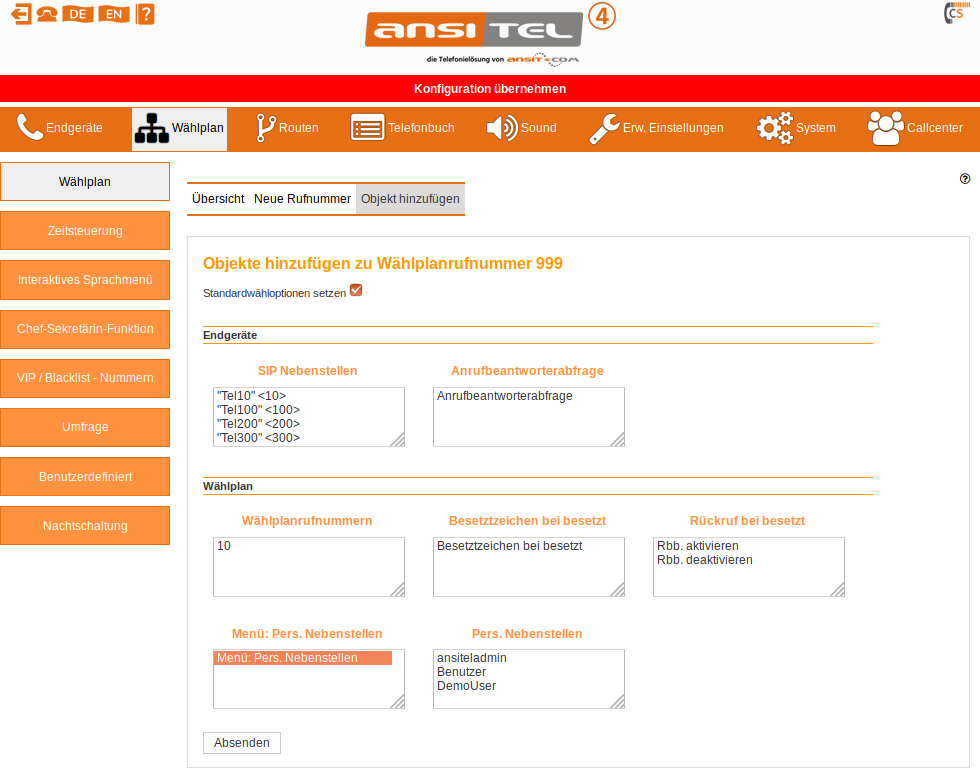The height and width of the screenshot is (783, 980).
Task: Switch language with the DE flag icon
Action: pos(77,14)
